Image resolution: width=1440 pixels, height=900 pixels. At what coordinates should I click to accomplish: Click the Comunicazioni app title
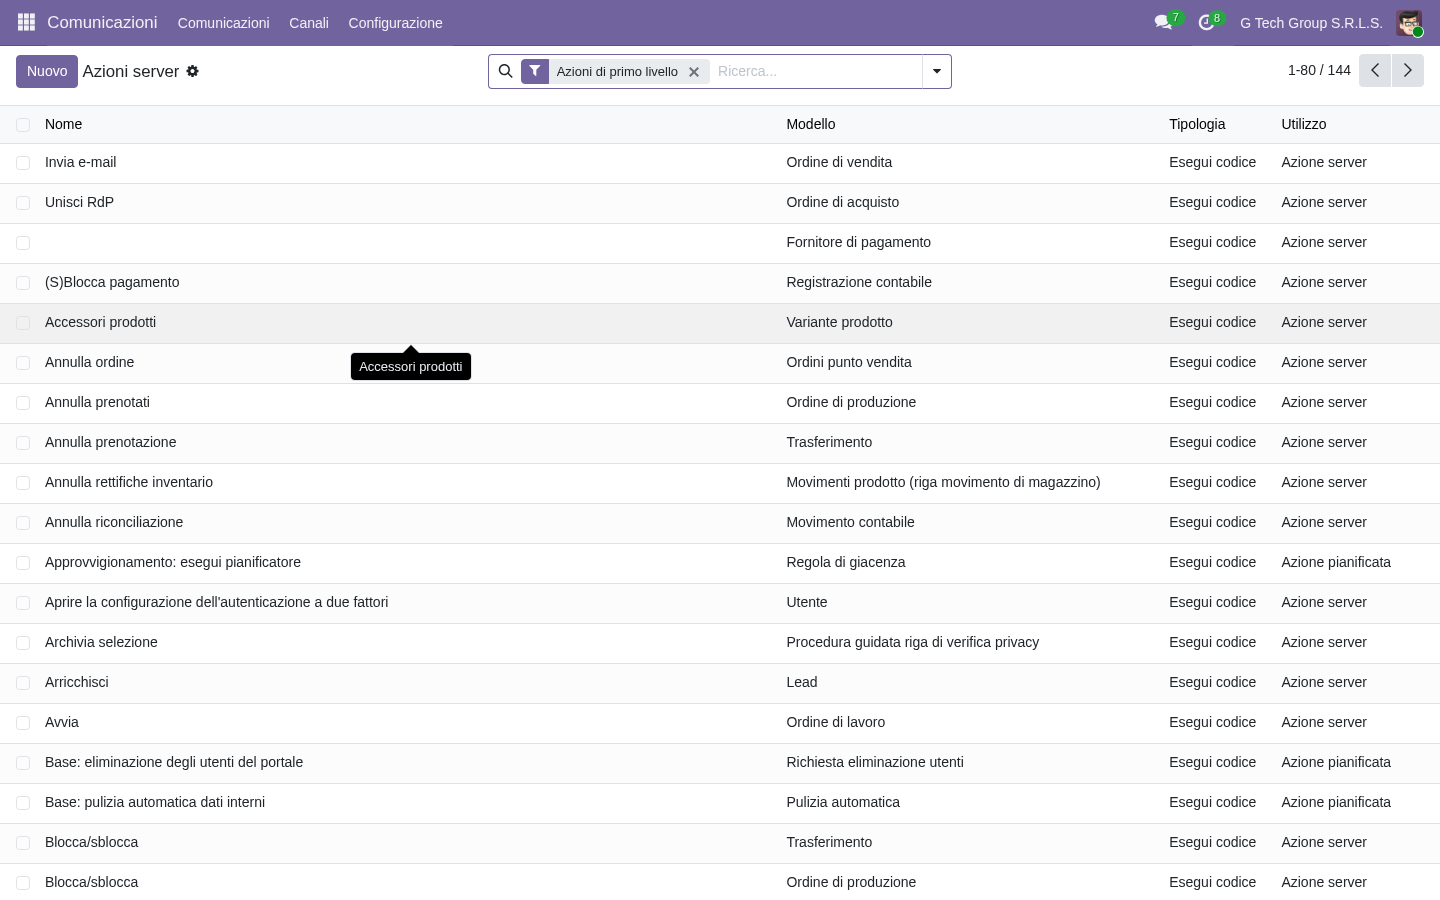pyautogui.click(x=102, y=22)
